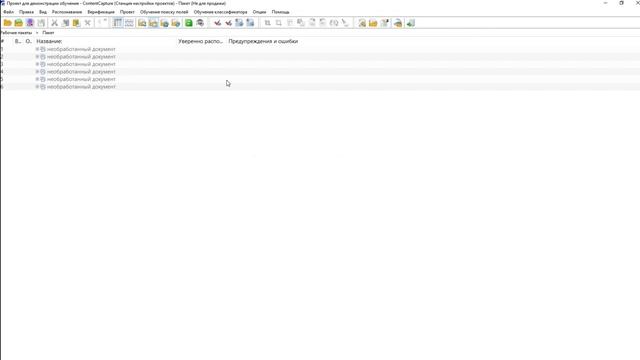640x360 pixels.
Task: Open the Верификация menu
Action: tap(101, 12)
